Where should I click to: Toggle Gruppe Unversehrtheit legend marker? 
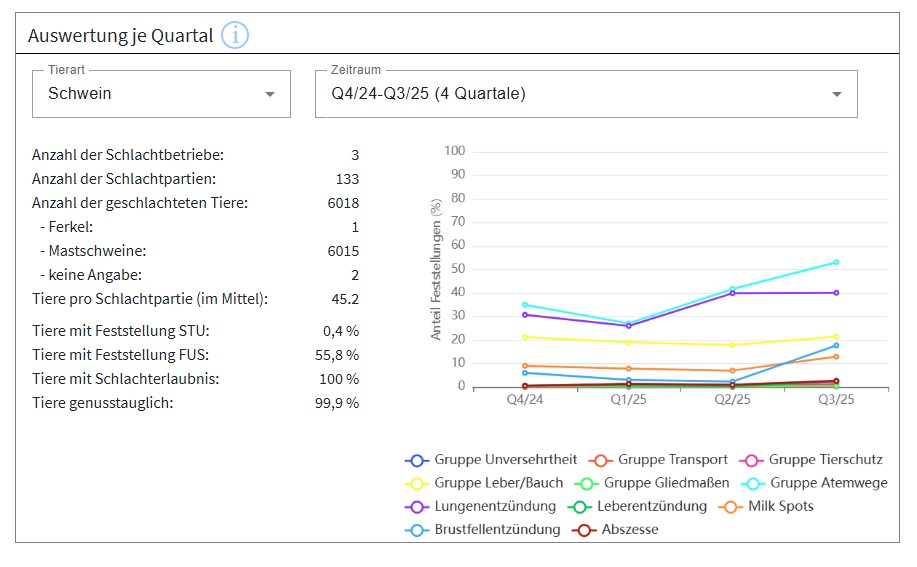tap(417, 460)
